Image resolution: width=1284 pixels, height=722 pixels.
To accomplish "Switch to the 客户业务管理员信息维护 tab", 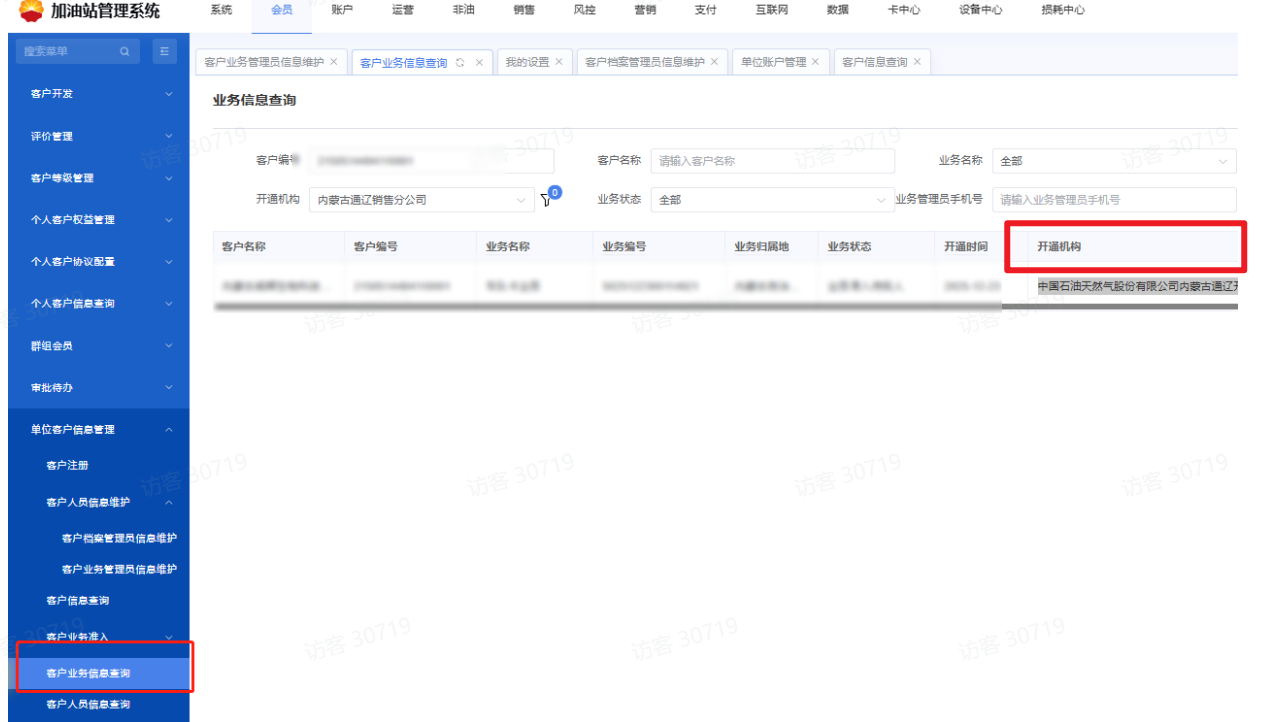I will 264,62.
